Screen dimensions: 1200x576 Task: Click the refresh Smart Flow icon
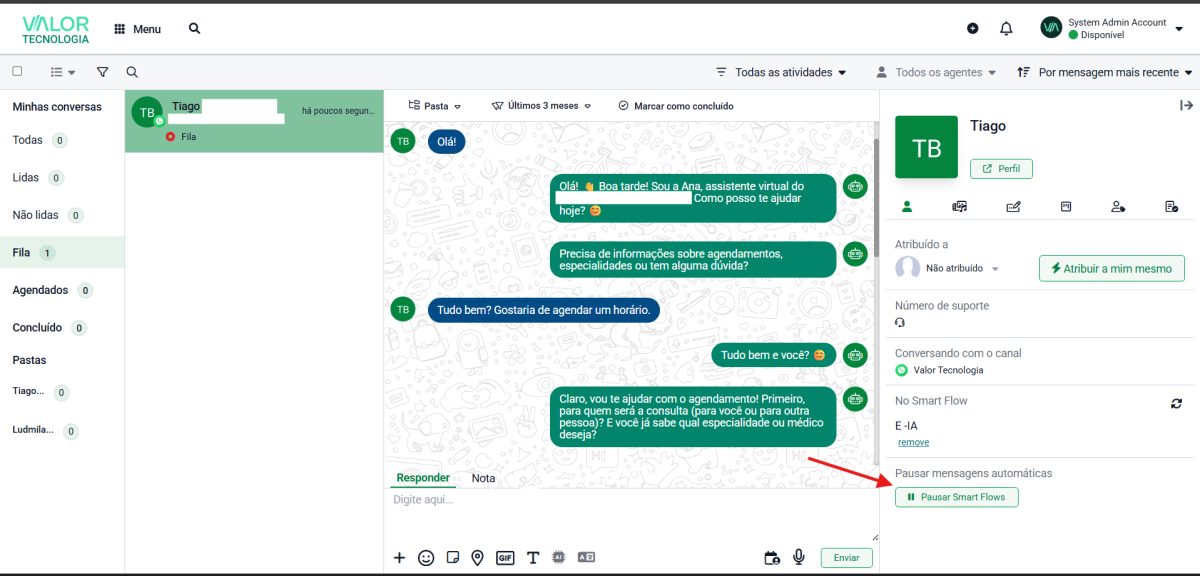(x=1177, y=403)
